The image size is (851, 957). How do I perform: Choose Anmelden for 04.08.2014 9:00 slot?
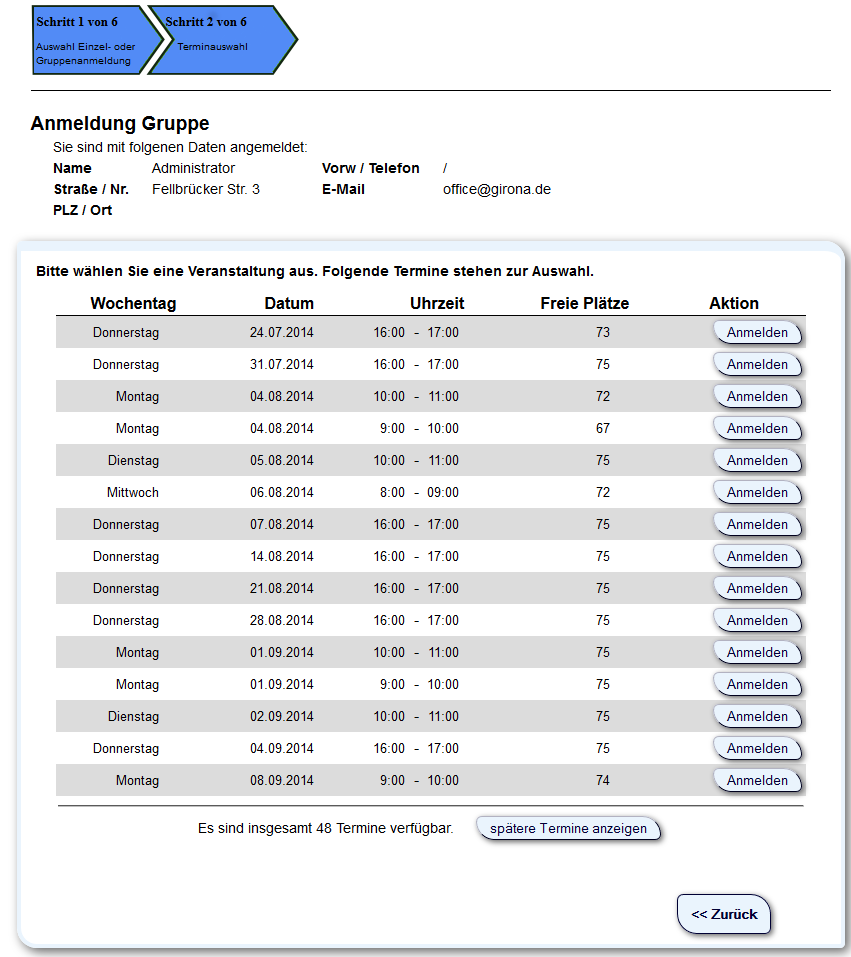click(x=757, y=429)
